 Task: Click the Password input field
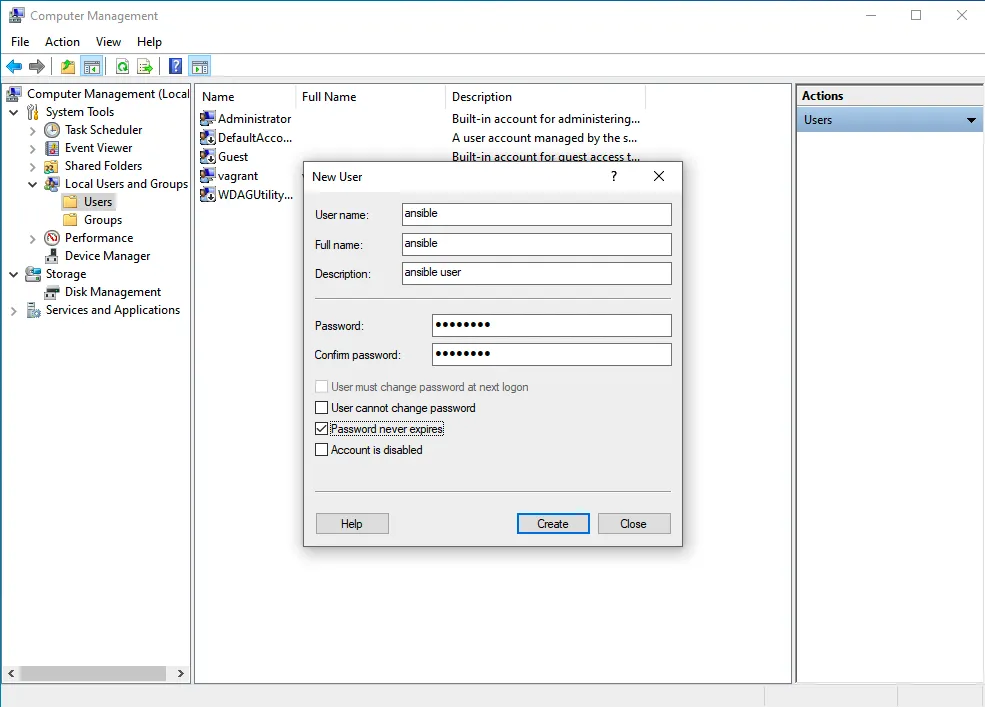point(552,325)
